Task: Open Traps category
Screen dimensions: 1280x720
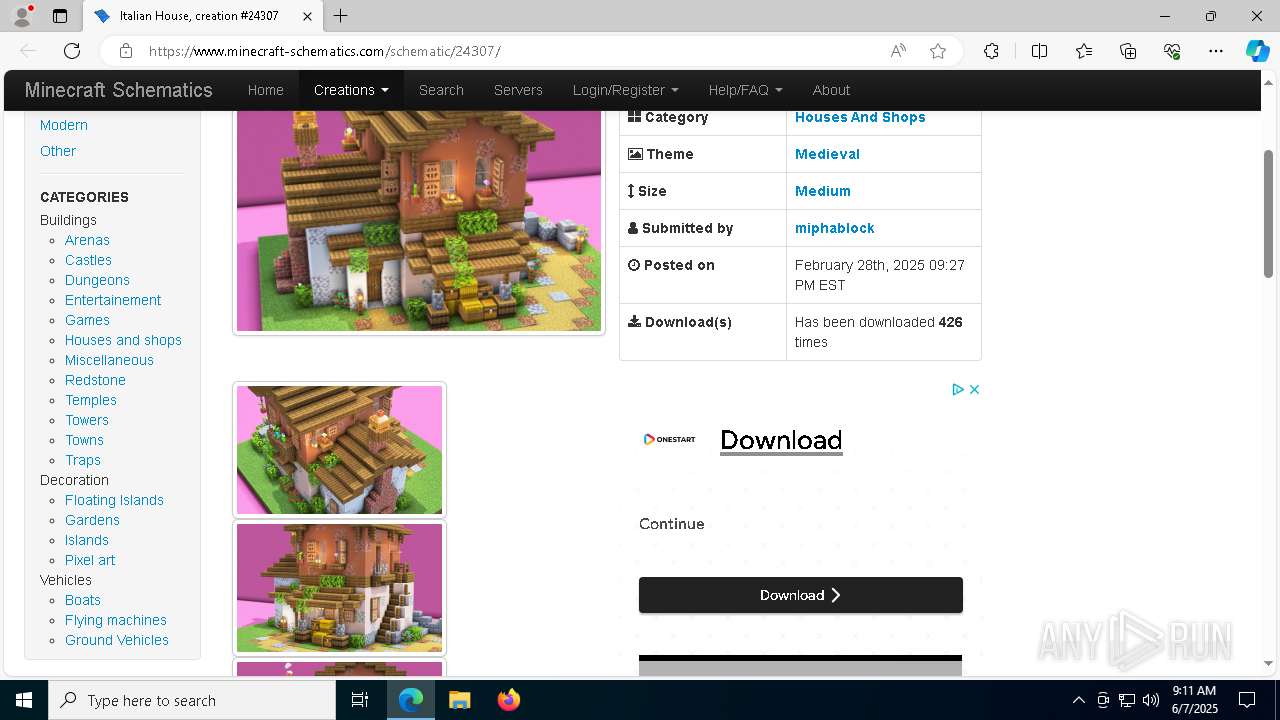Action: point(83,460)
